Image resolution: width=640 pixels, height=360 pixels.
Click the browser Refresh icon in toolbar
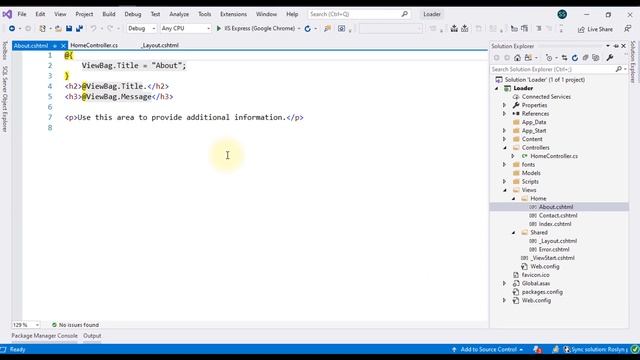(308, 29)
